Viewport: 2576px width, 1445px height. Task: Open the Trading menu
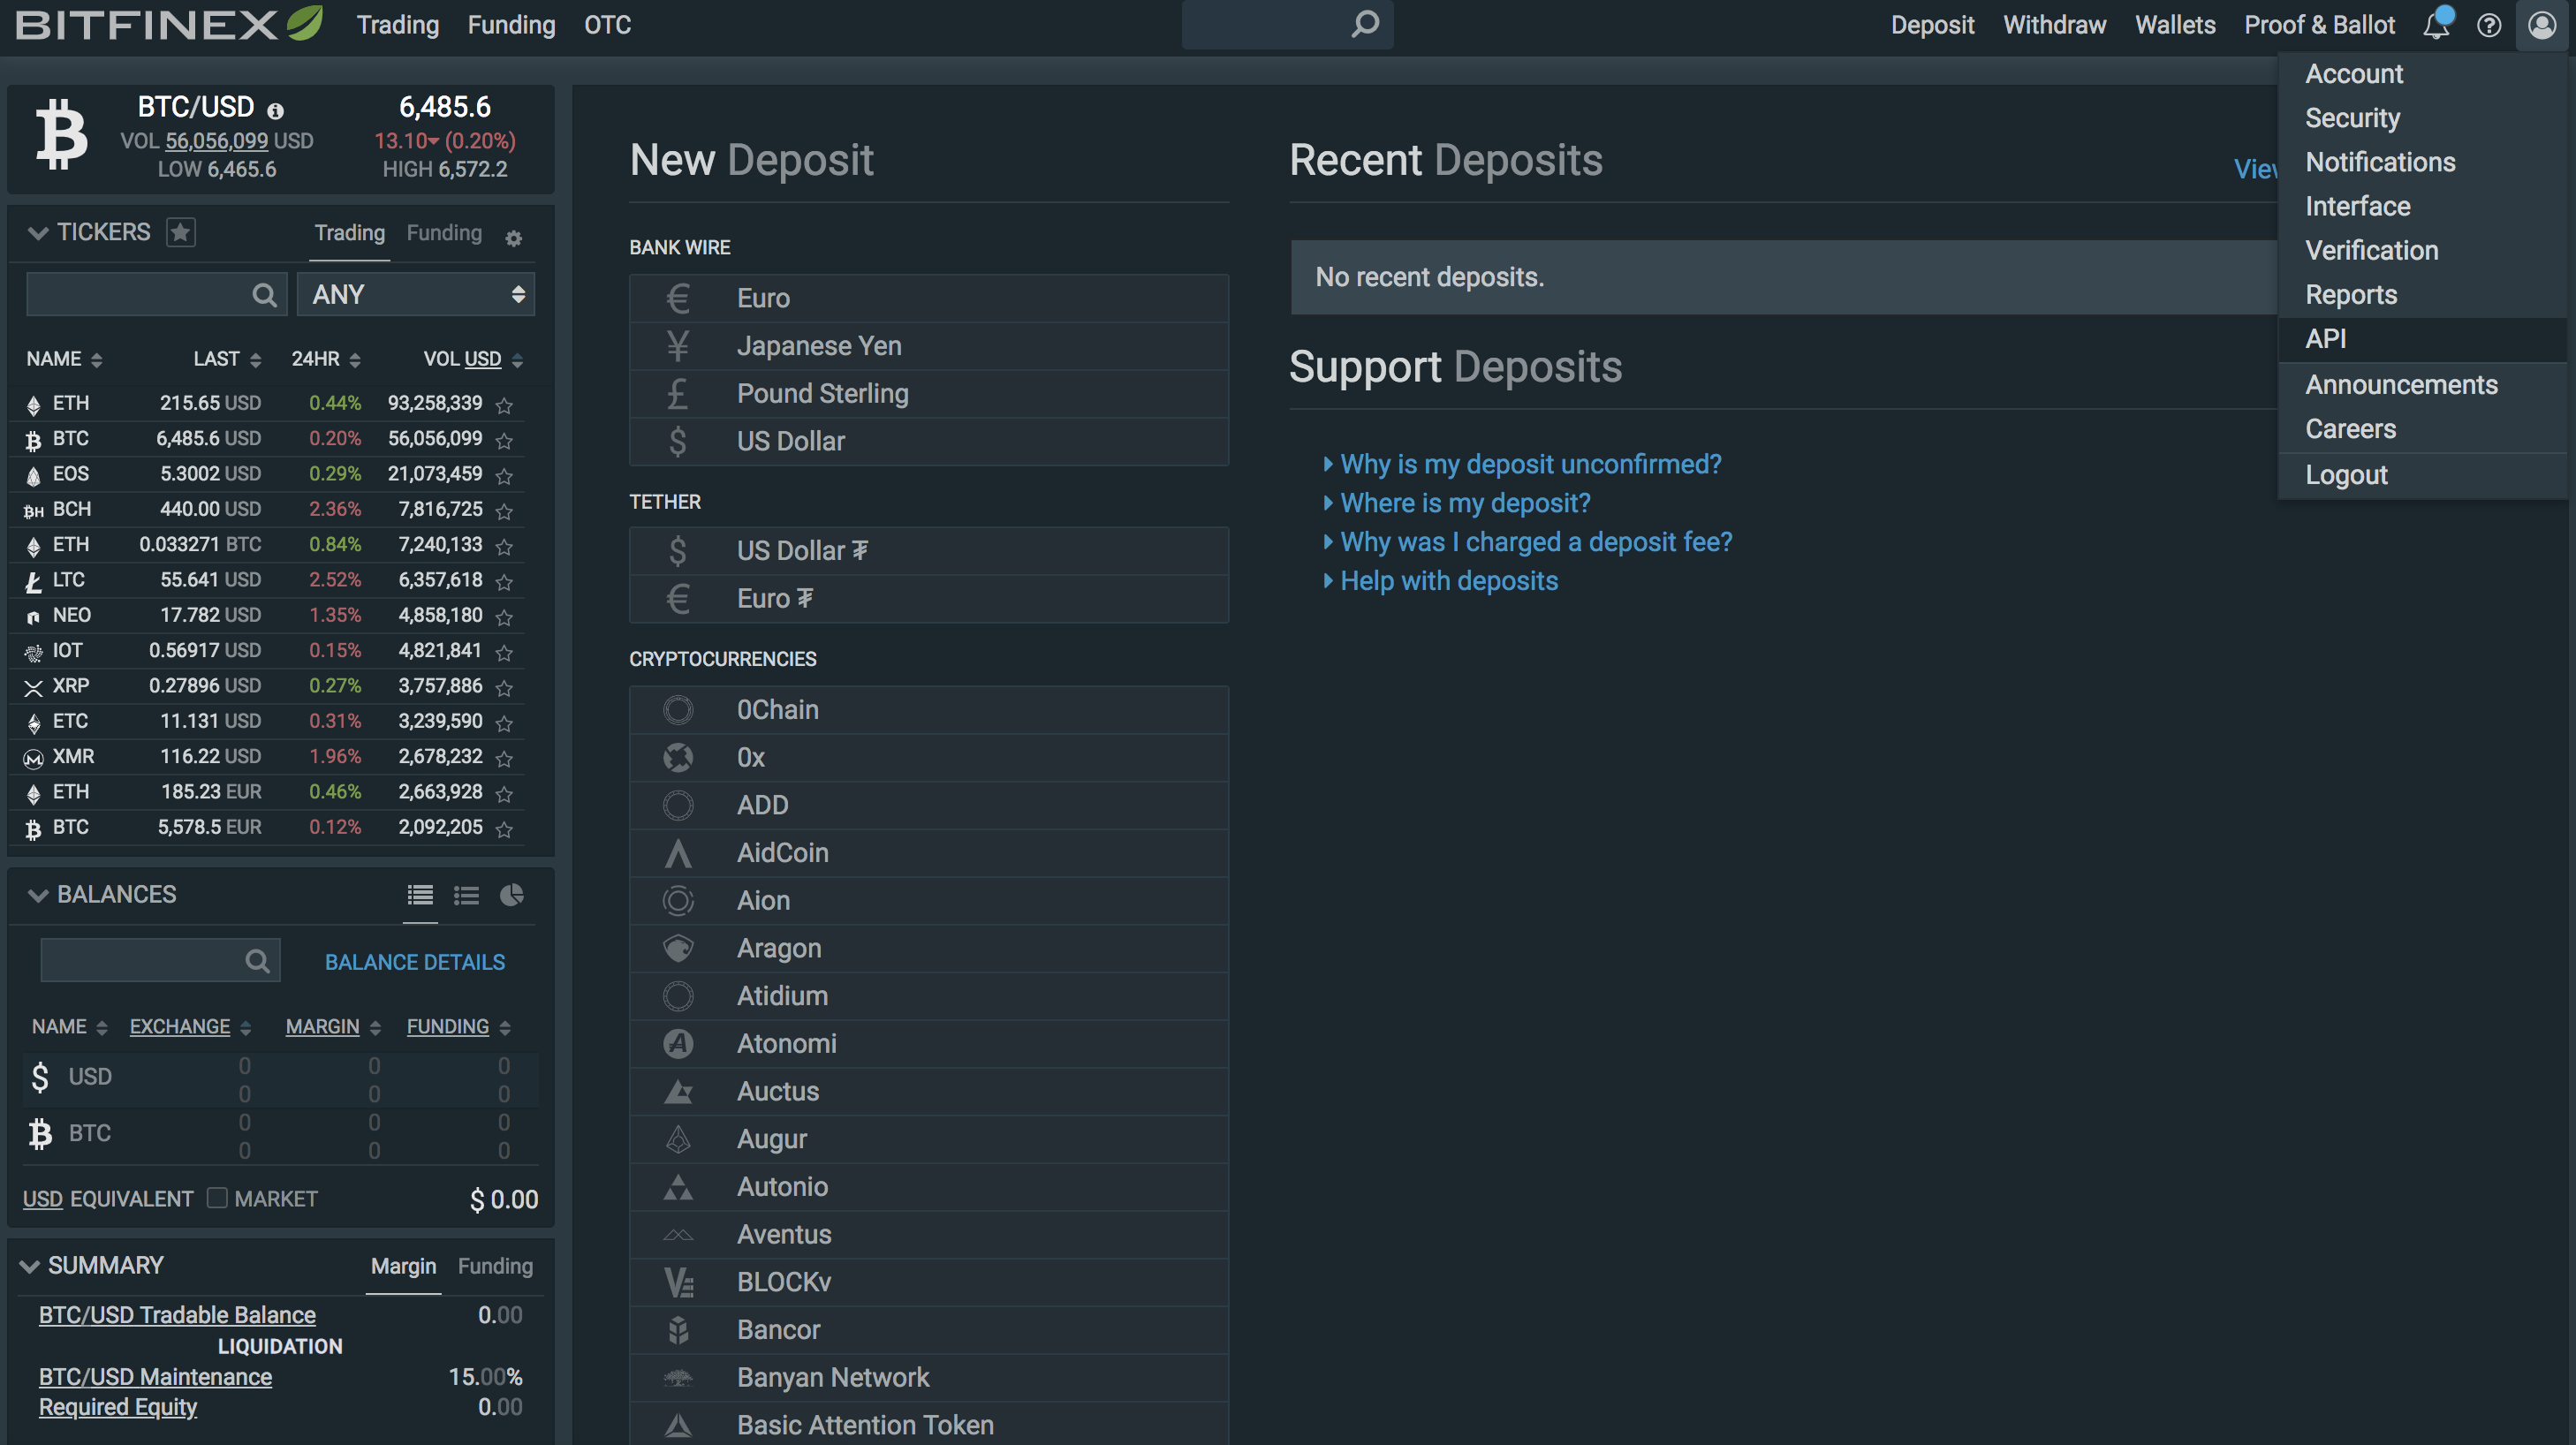pos(398,25)
